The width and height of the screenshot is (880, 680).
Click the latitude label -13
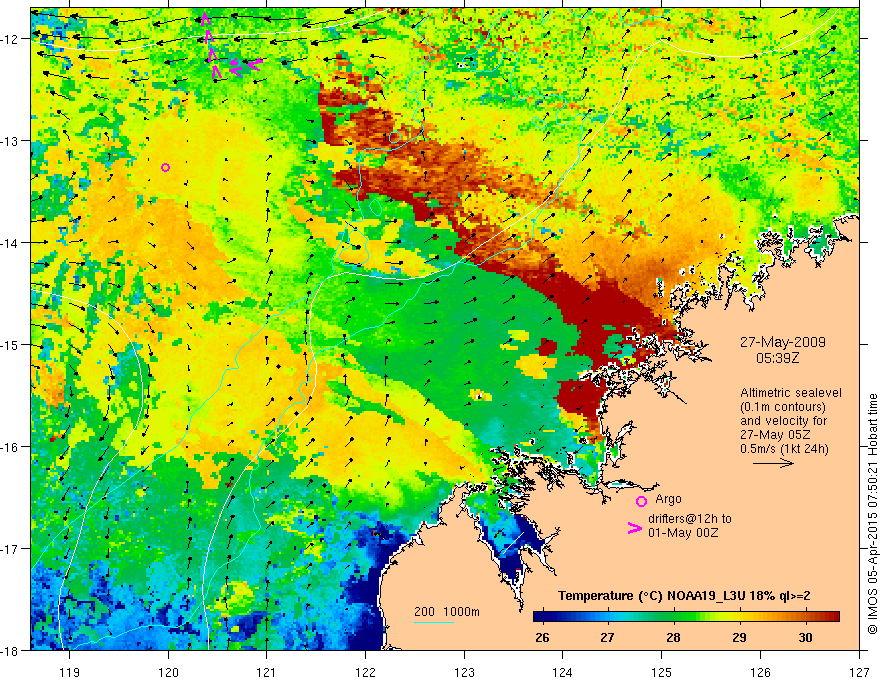(11, 141)
